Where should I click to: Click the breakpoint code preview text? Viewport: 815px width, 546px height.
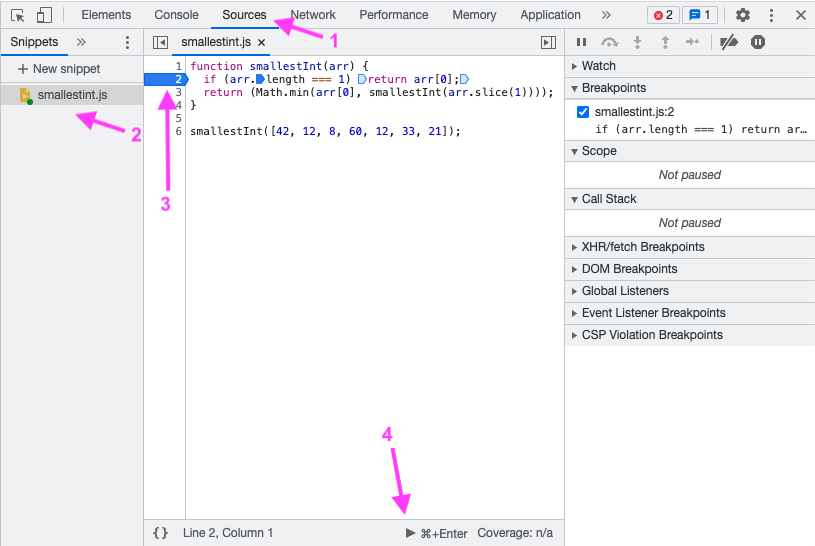pos(701,129)
